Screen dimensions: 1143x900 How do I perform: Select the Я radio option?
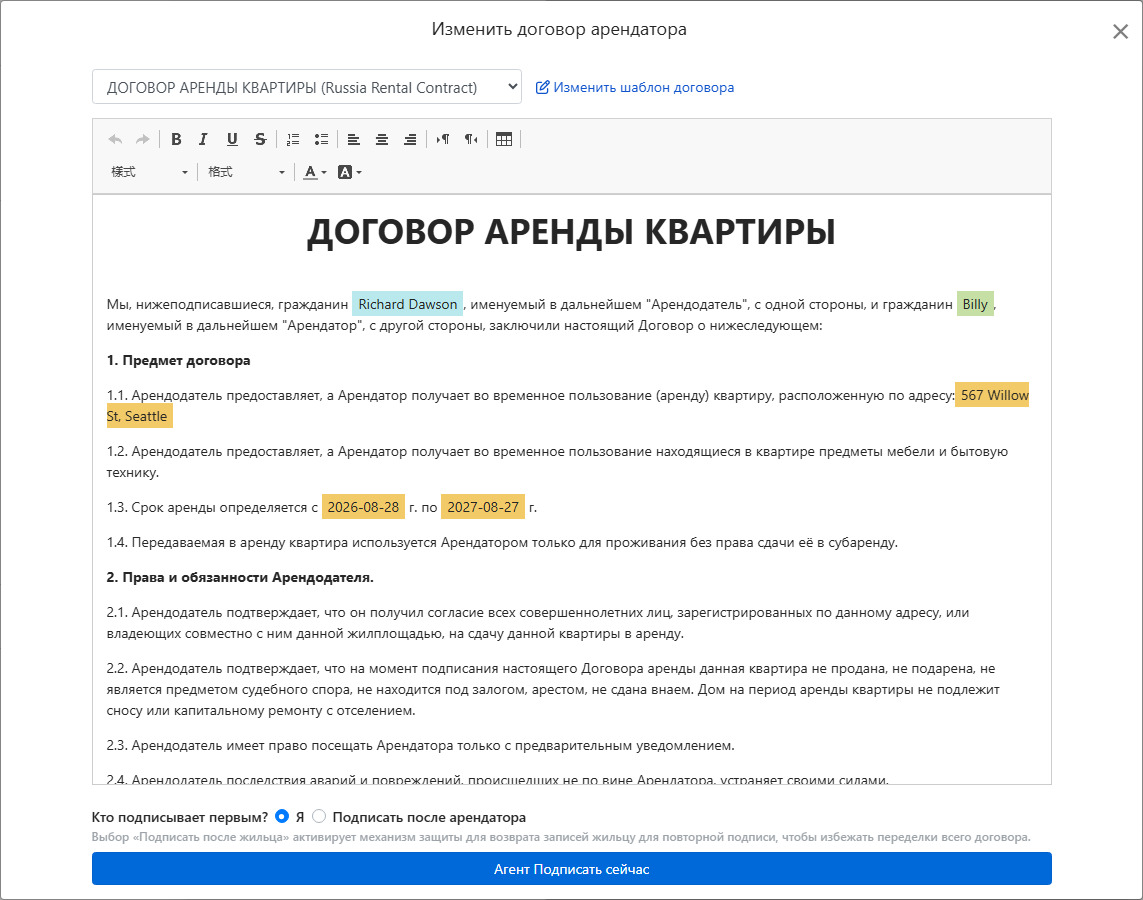click(282, 817)
